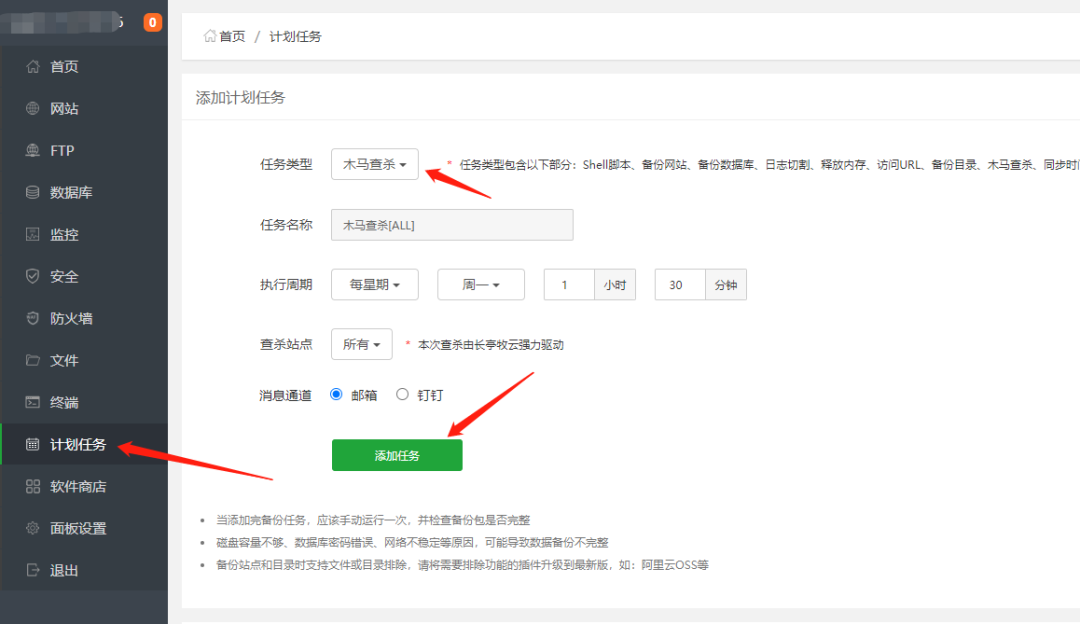Open the 任务类型 dropdown showing 木马查杀

coord(374,165)
